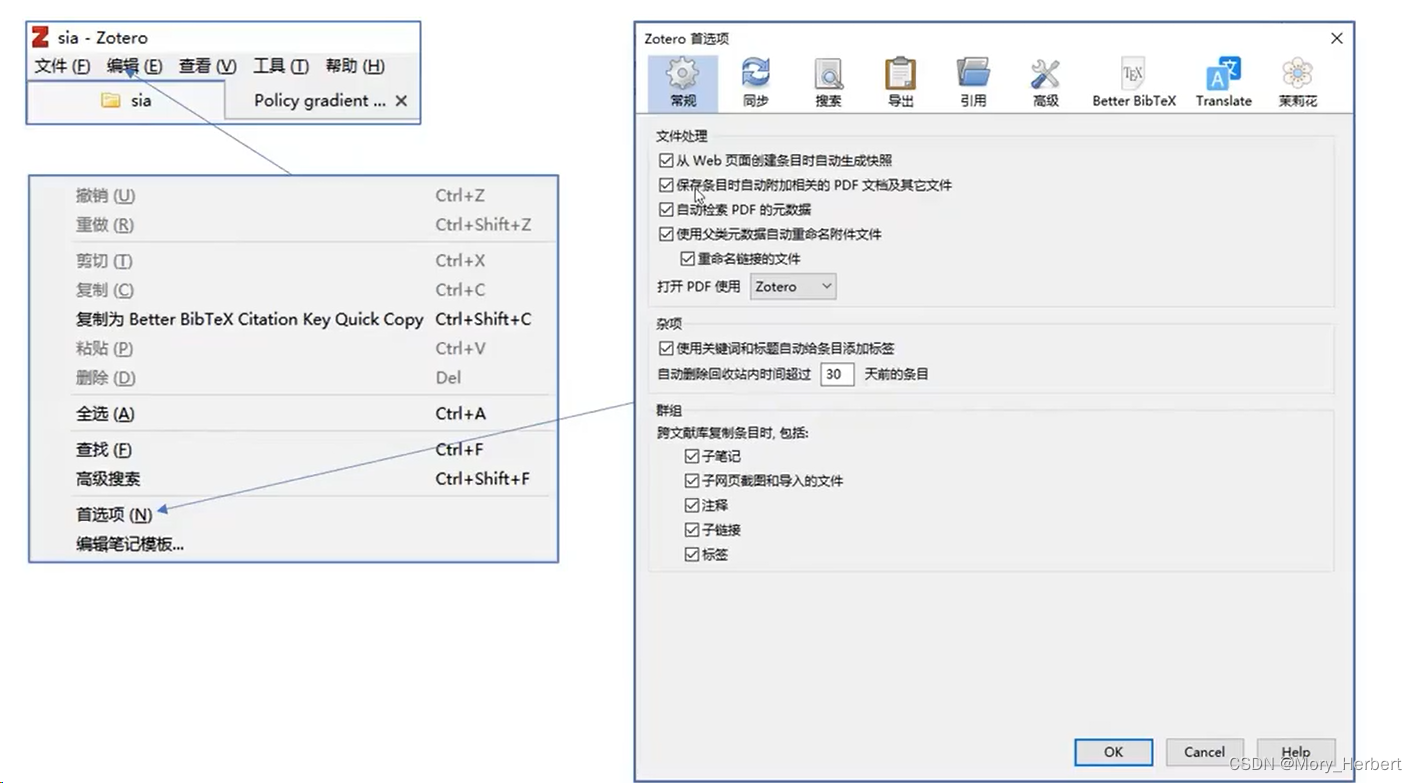This screenshot has width=1417, height=783.
Task: Open the 搜索 (Search) preferences pane
Action: point(828,83)
